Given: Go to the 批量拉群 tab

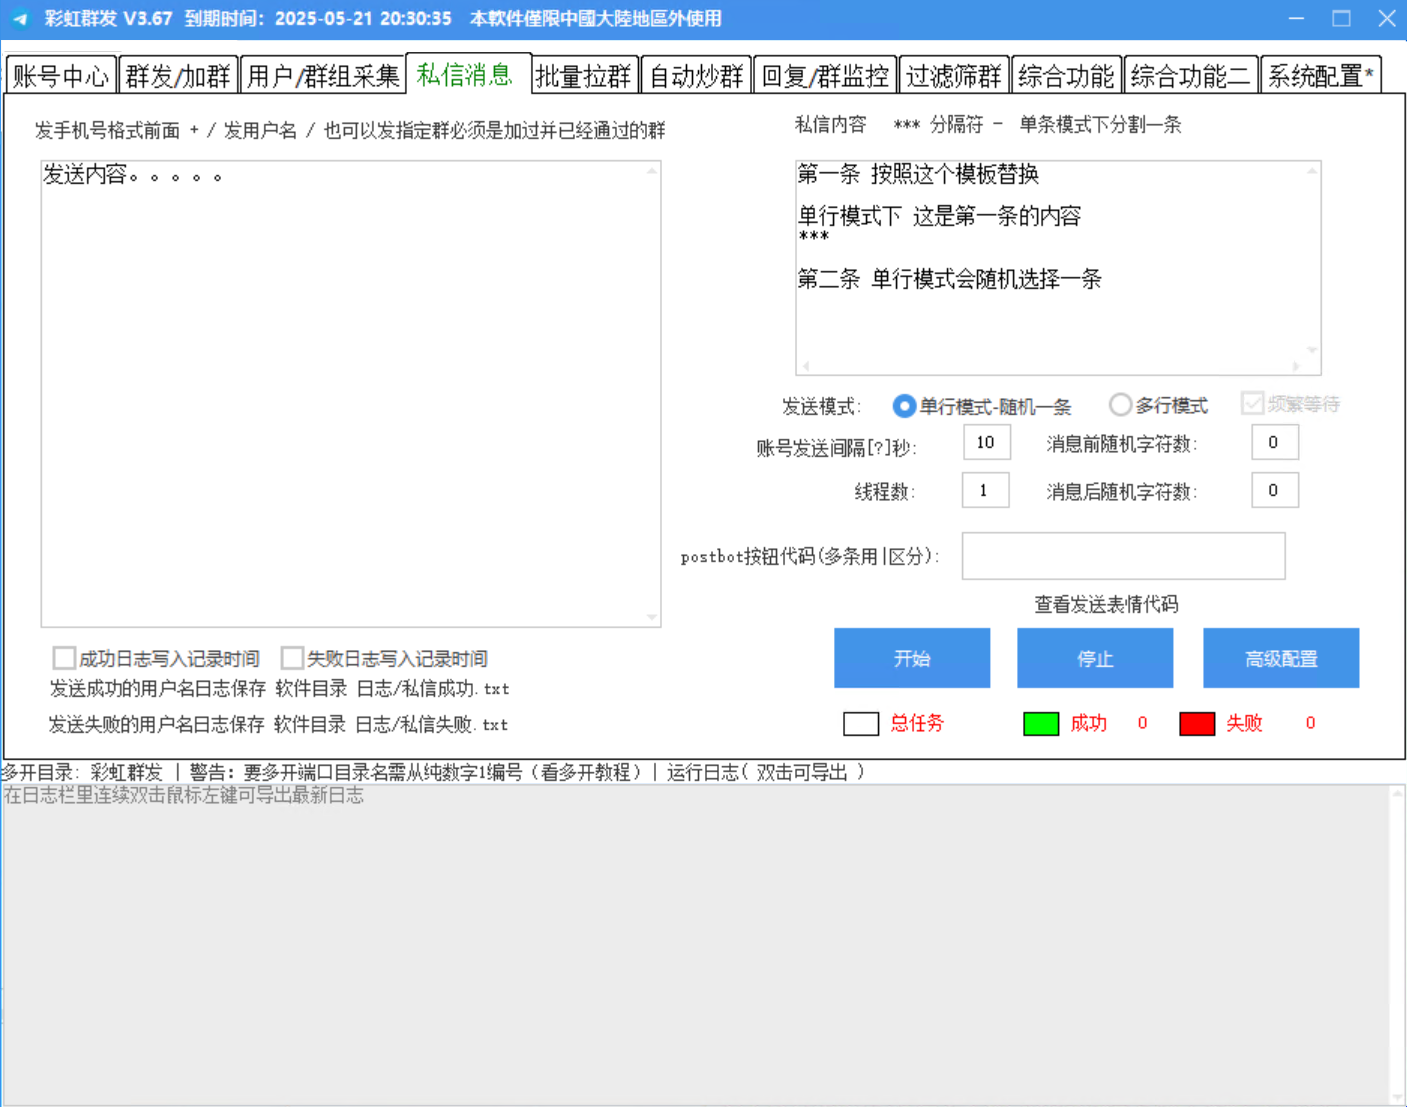Looking at the screenshot, I should pyautogui.click(x=584, y=76).
